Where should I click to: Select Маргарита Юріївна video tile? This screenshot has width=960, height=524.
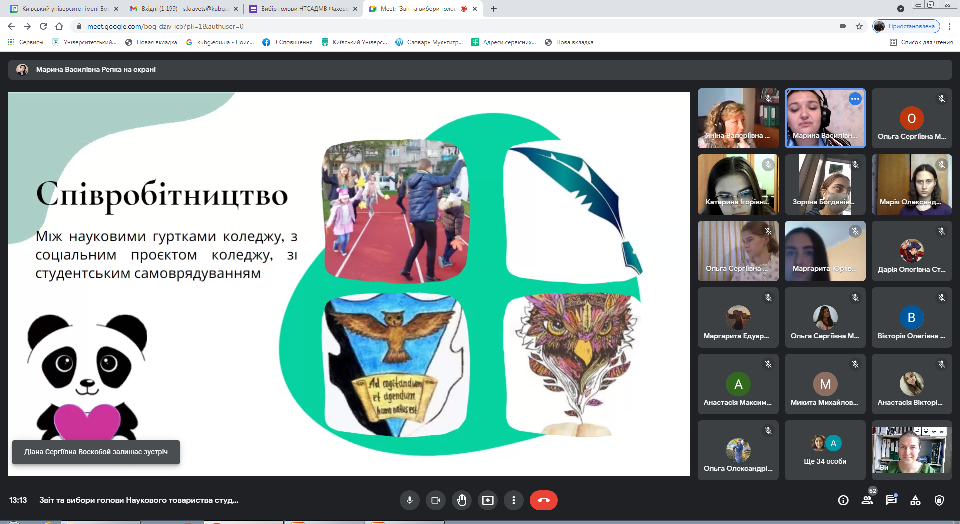tap(825, 251)
